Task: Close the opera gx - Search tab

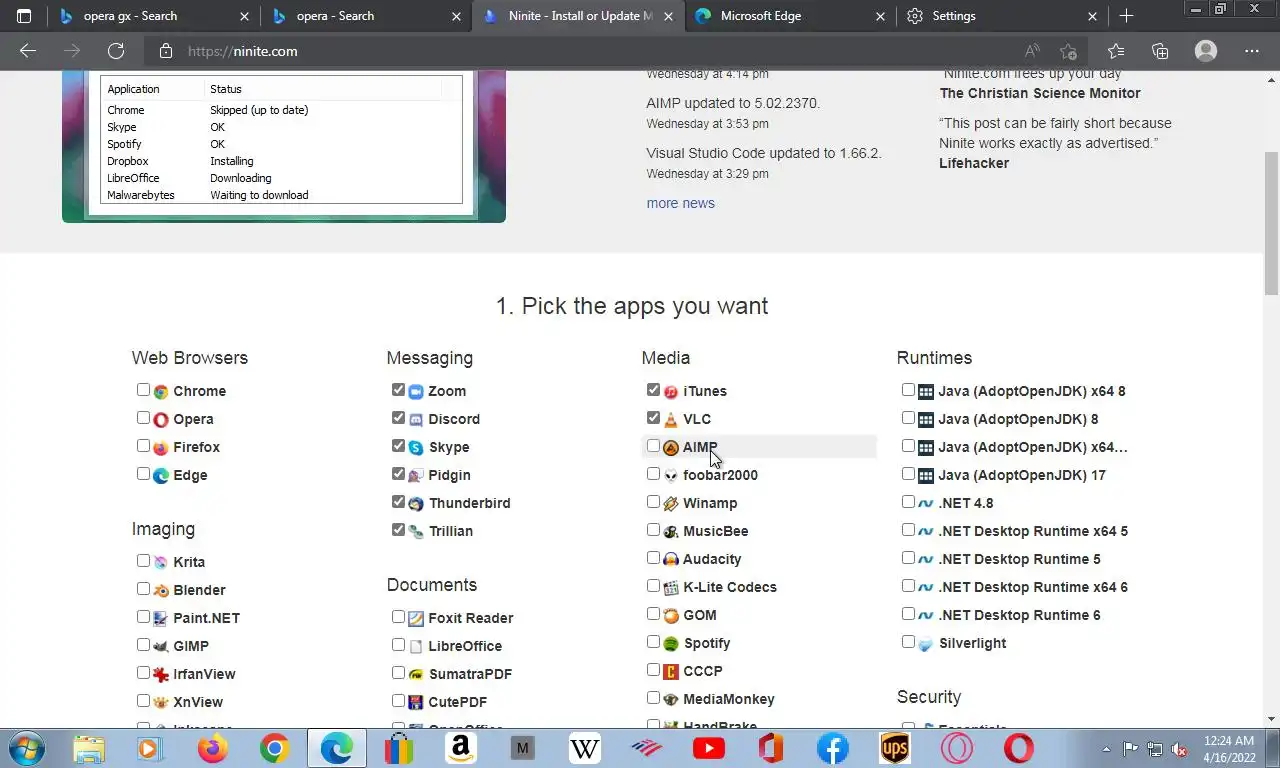Action: [246, 16]
